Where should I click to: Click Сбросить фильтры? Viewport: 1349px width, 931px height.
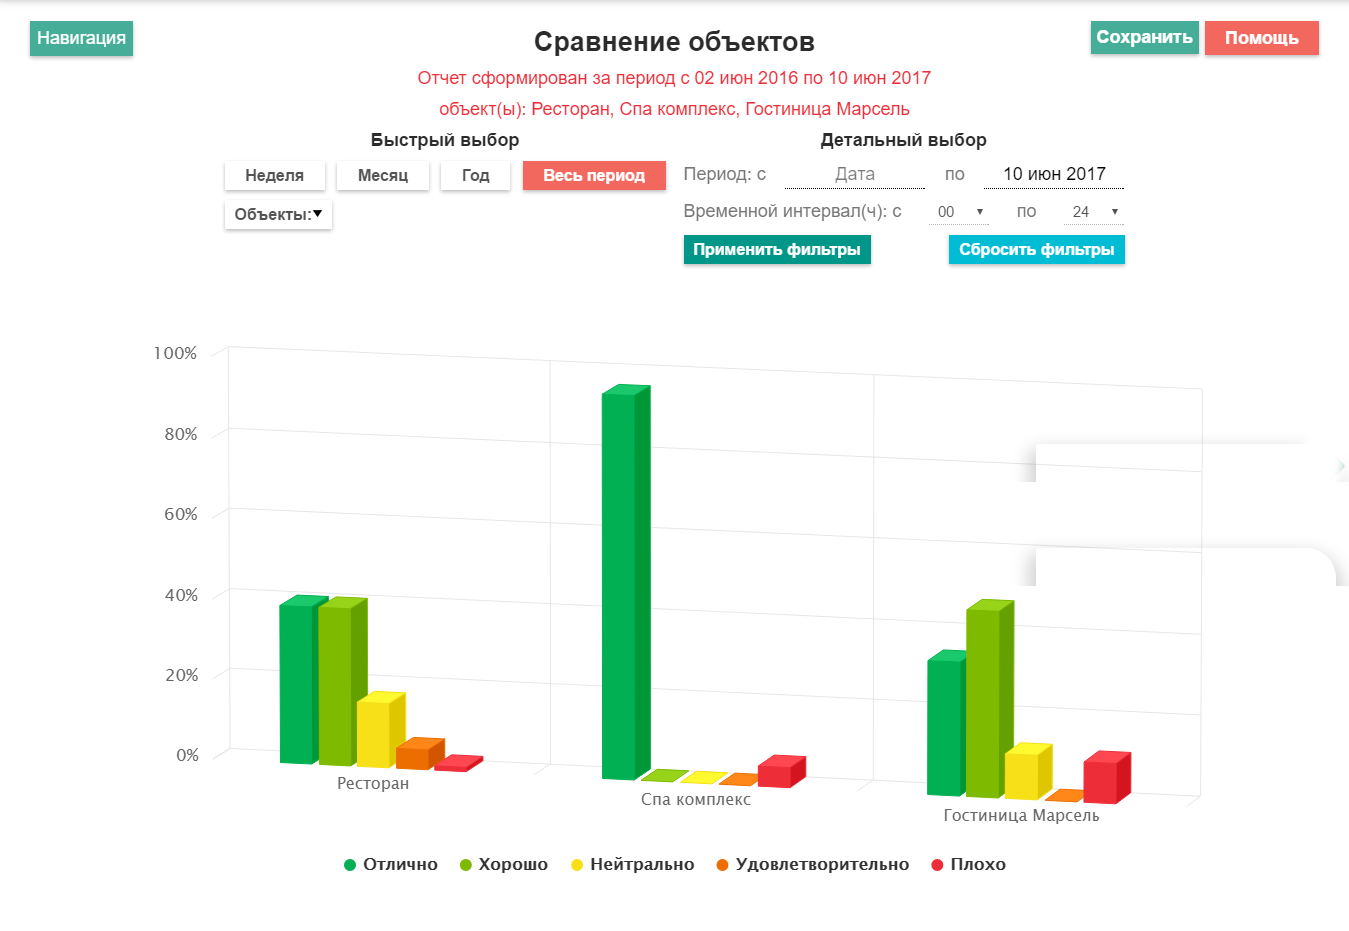coord(1037,250)
